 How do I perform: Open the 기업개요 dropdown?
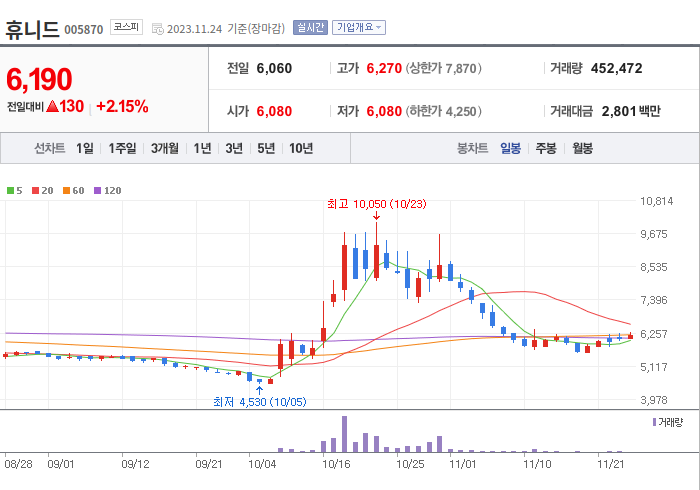click(358, 28)
